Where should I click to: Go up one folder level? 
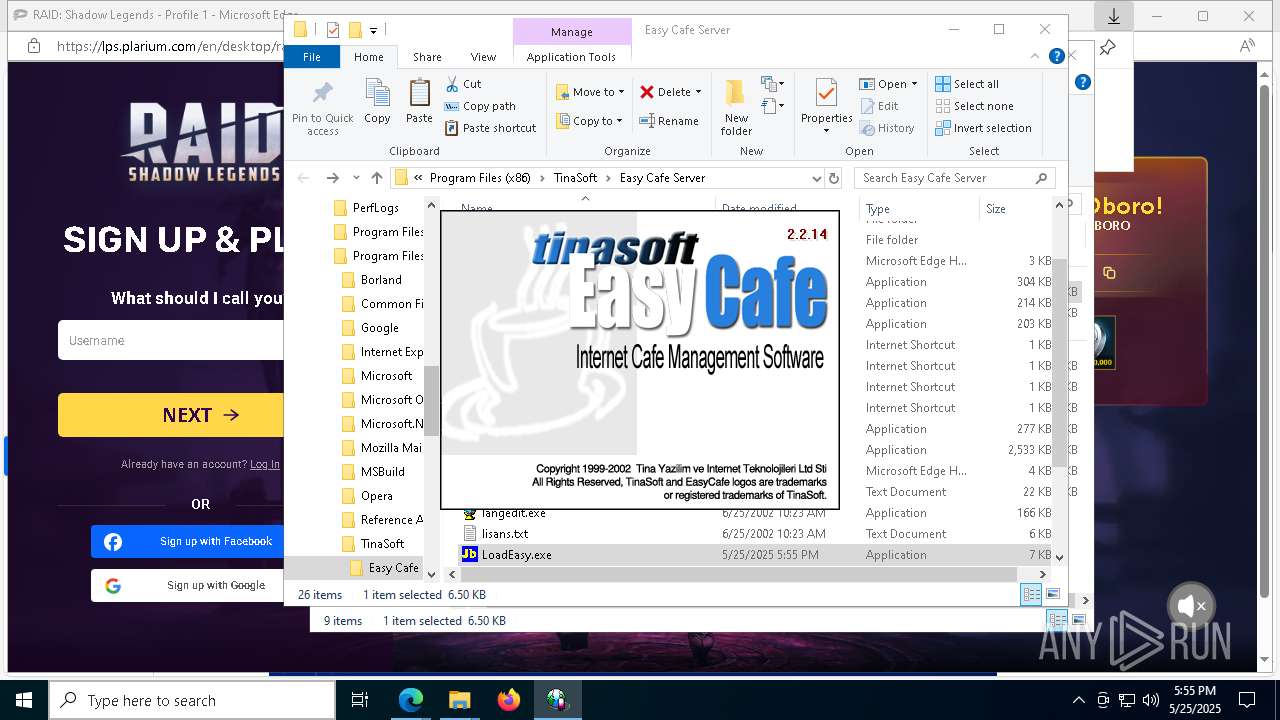(377, 178)
